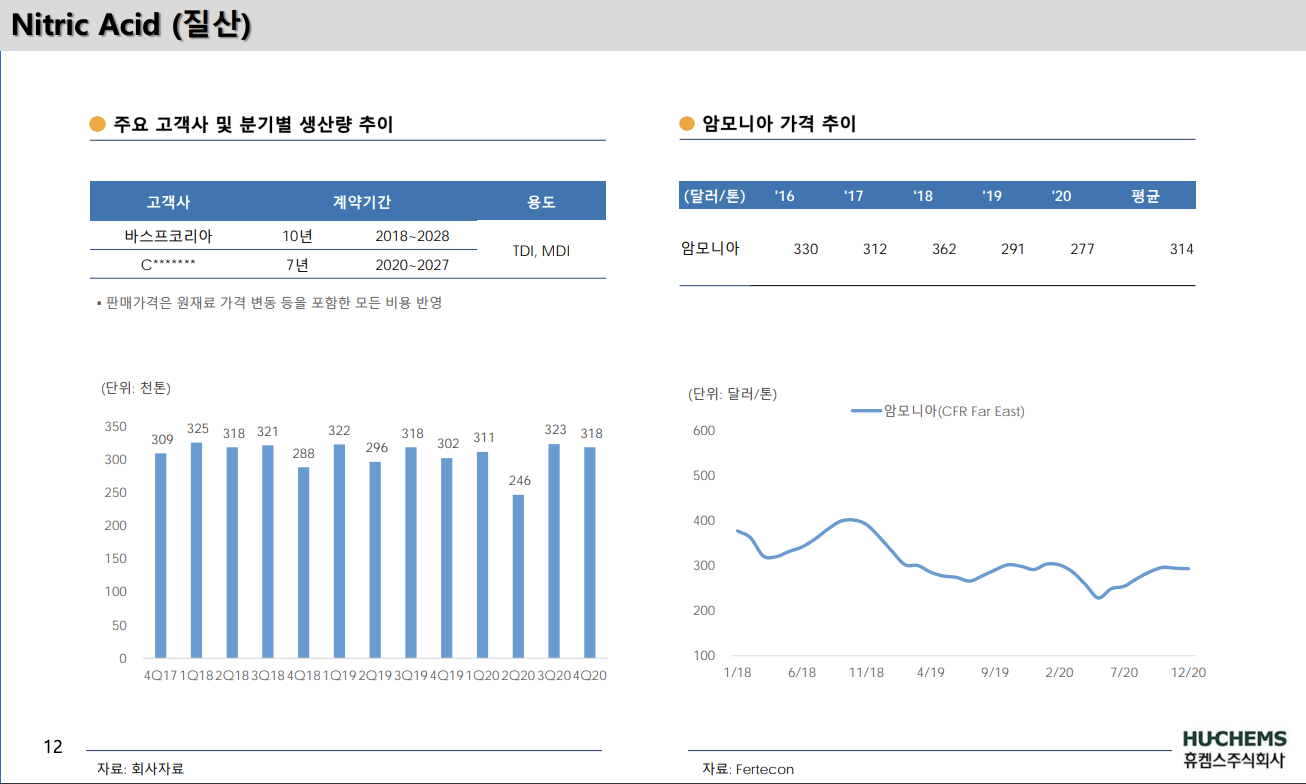
Task: Select the 바스프코리아 customer cell
Action: tap(168, 236)
